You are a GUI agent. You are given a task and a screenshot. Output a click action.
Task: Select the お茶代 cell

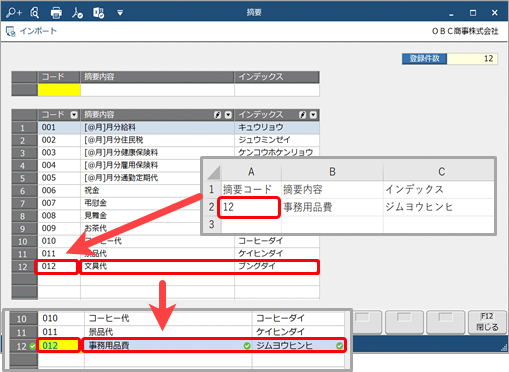141,229
